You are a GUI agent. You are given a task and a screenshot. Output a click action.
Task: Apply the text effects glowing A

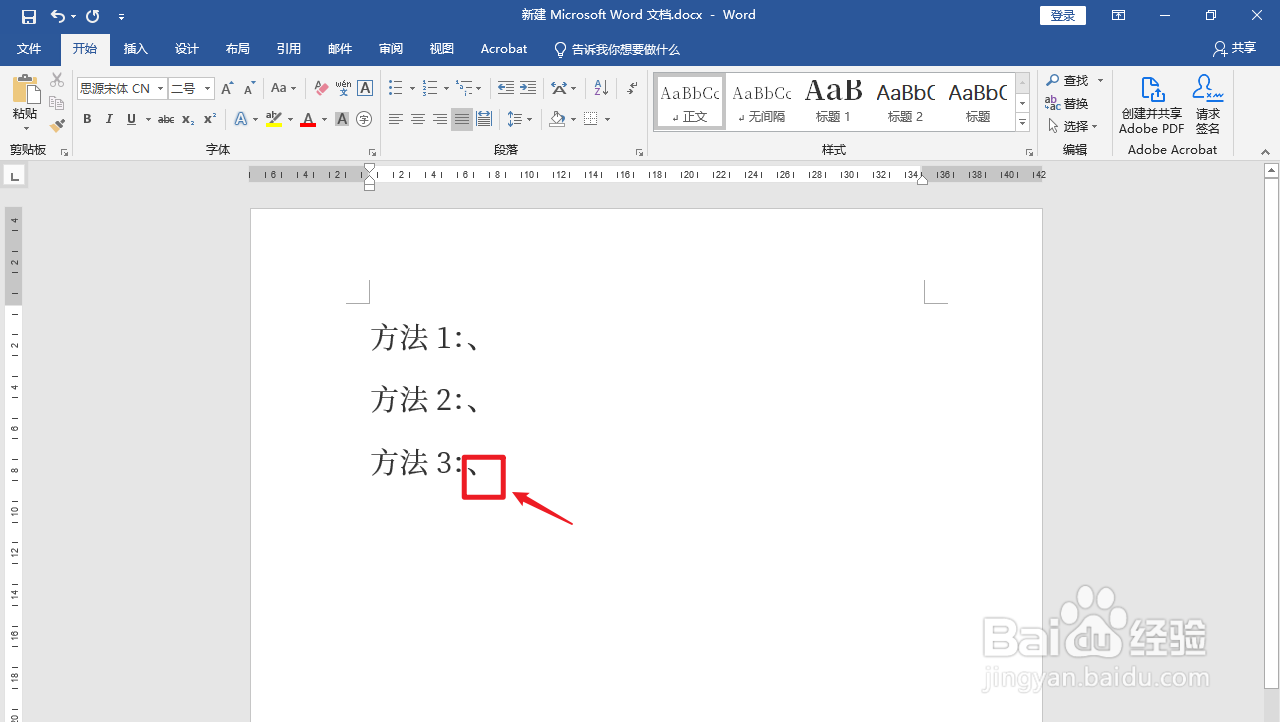[x=240, y=119]
